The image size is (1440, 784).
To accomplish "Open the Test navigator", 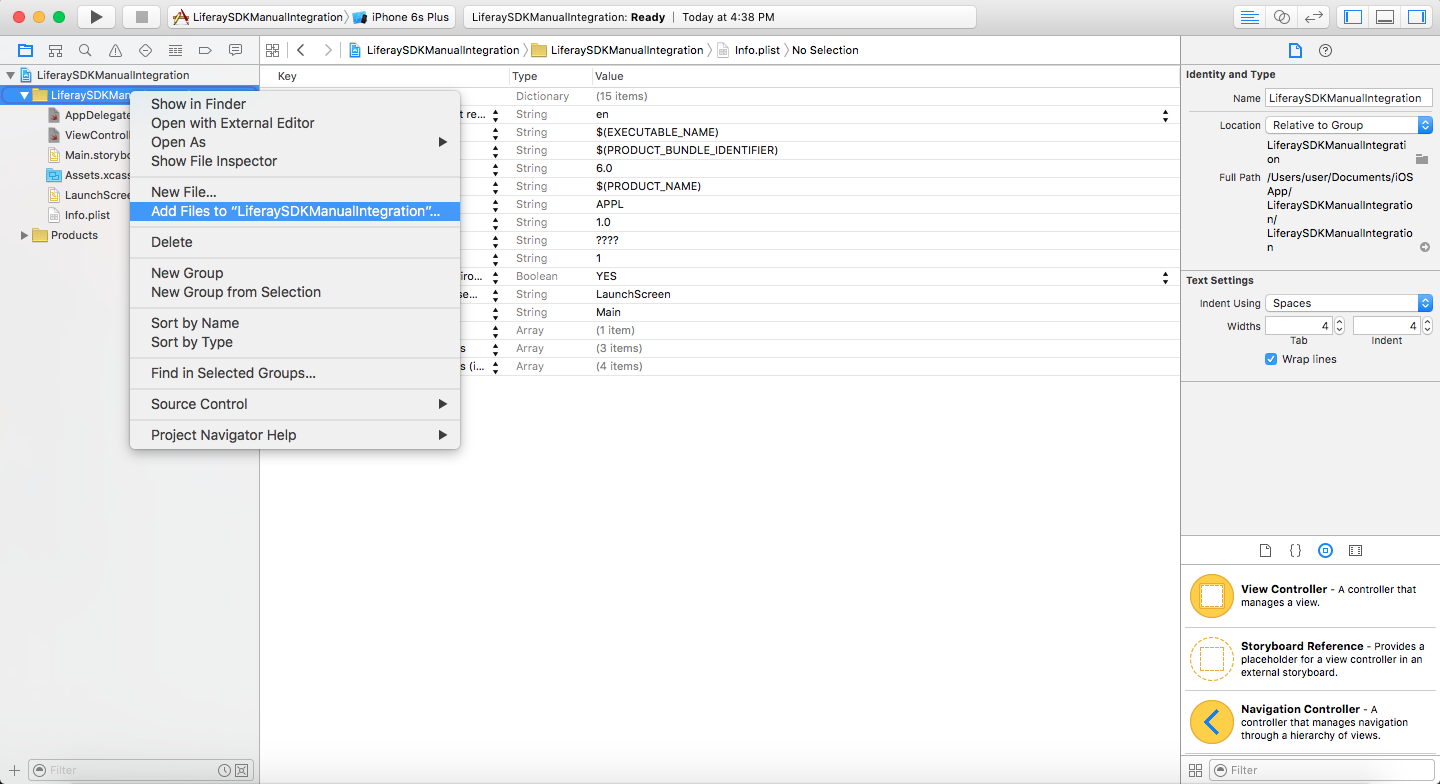I will coord(145,50).
